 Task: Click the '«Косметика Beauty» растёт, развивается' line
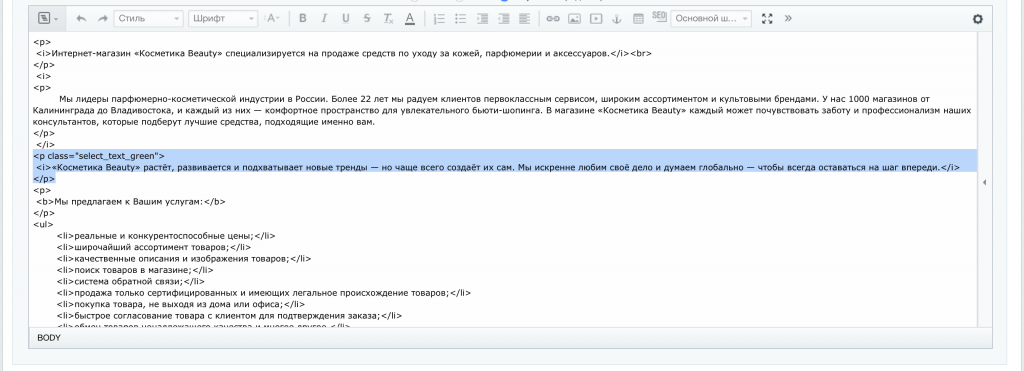498,167
